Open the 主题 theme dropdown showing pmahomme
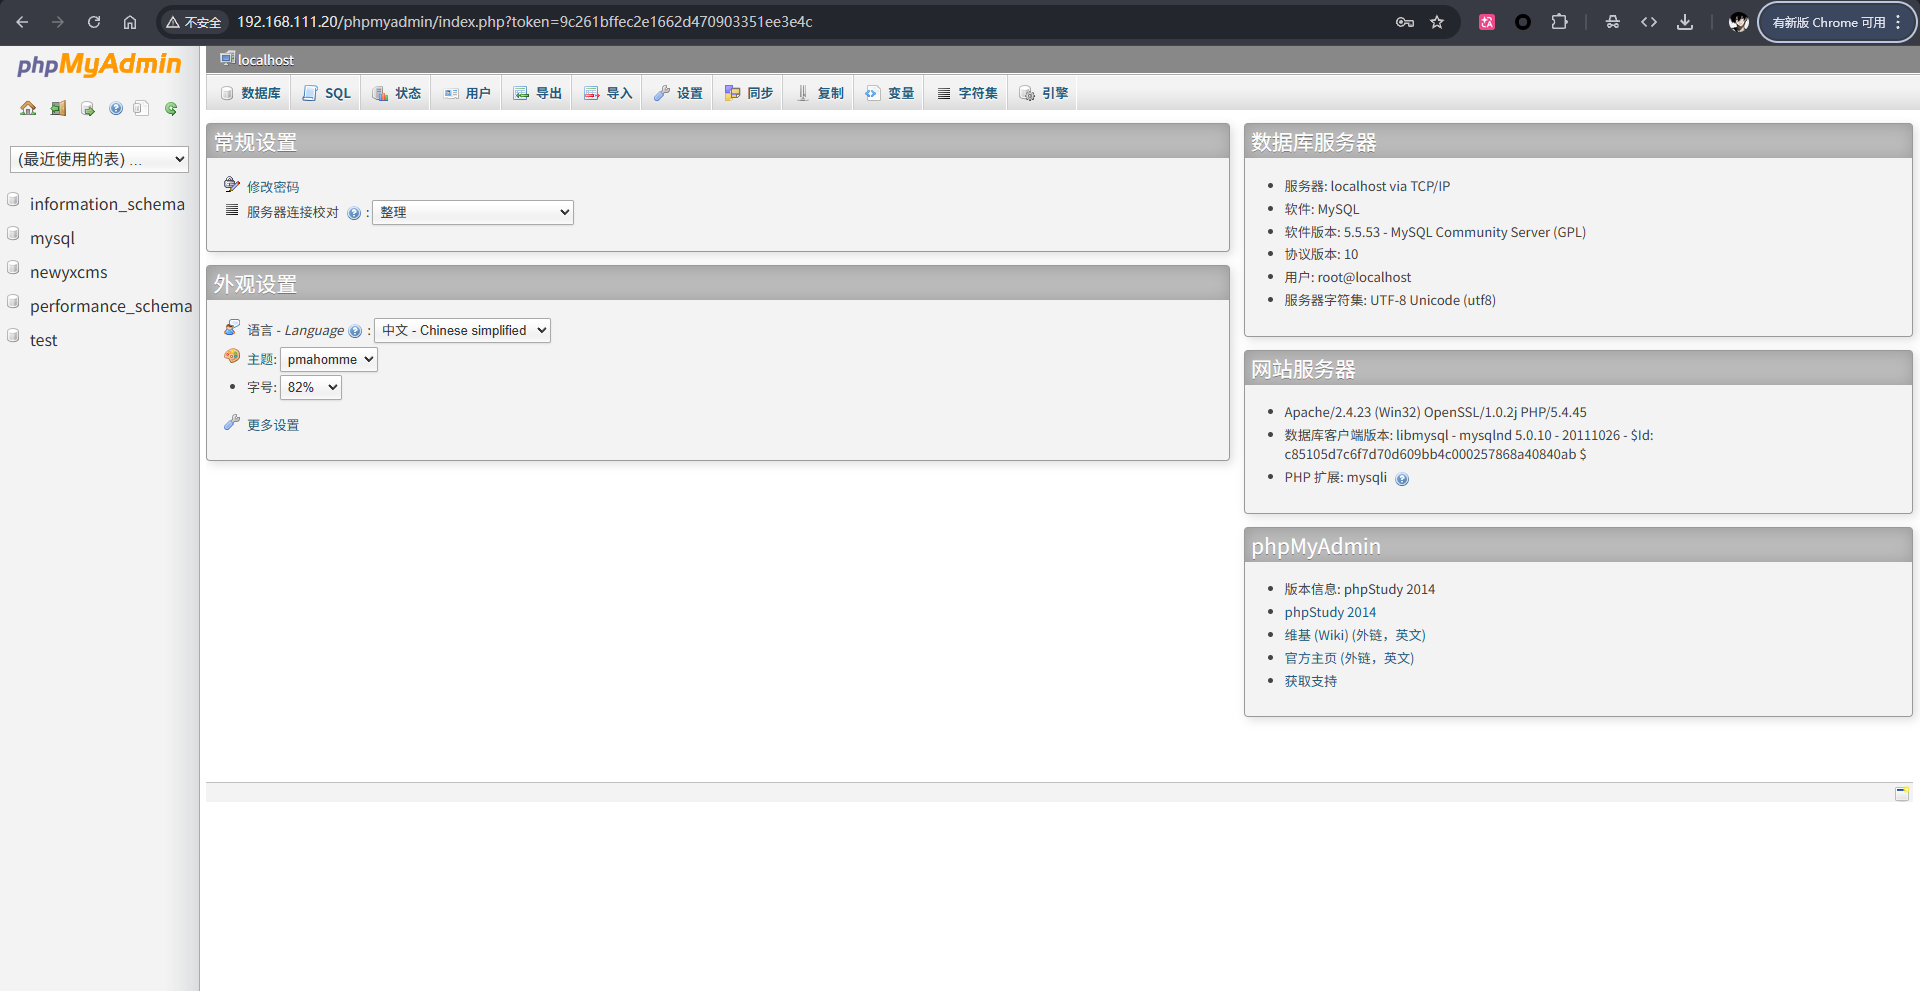Screen dimensions: 1920x991 pos(329,359)
